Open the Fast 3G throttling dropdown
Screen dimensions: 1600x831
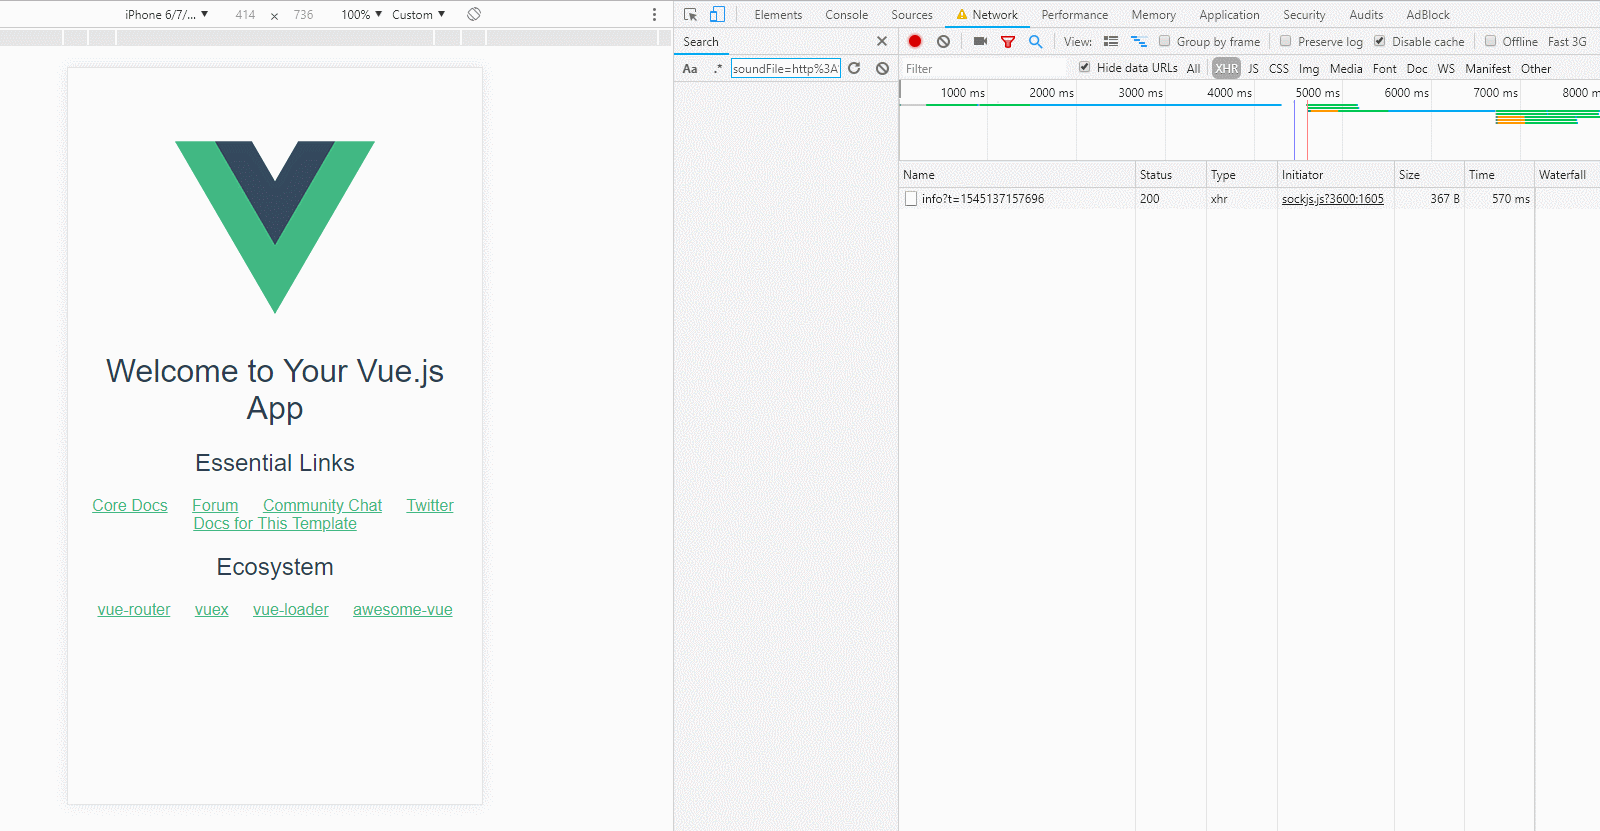click(x=1567, y=42)
